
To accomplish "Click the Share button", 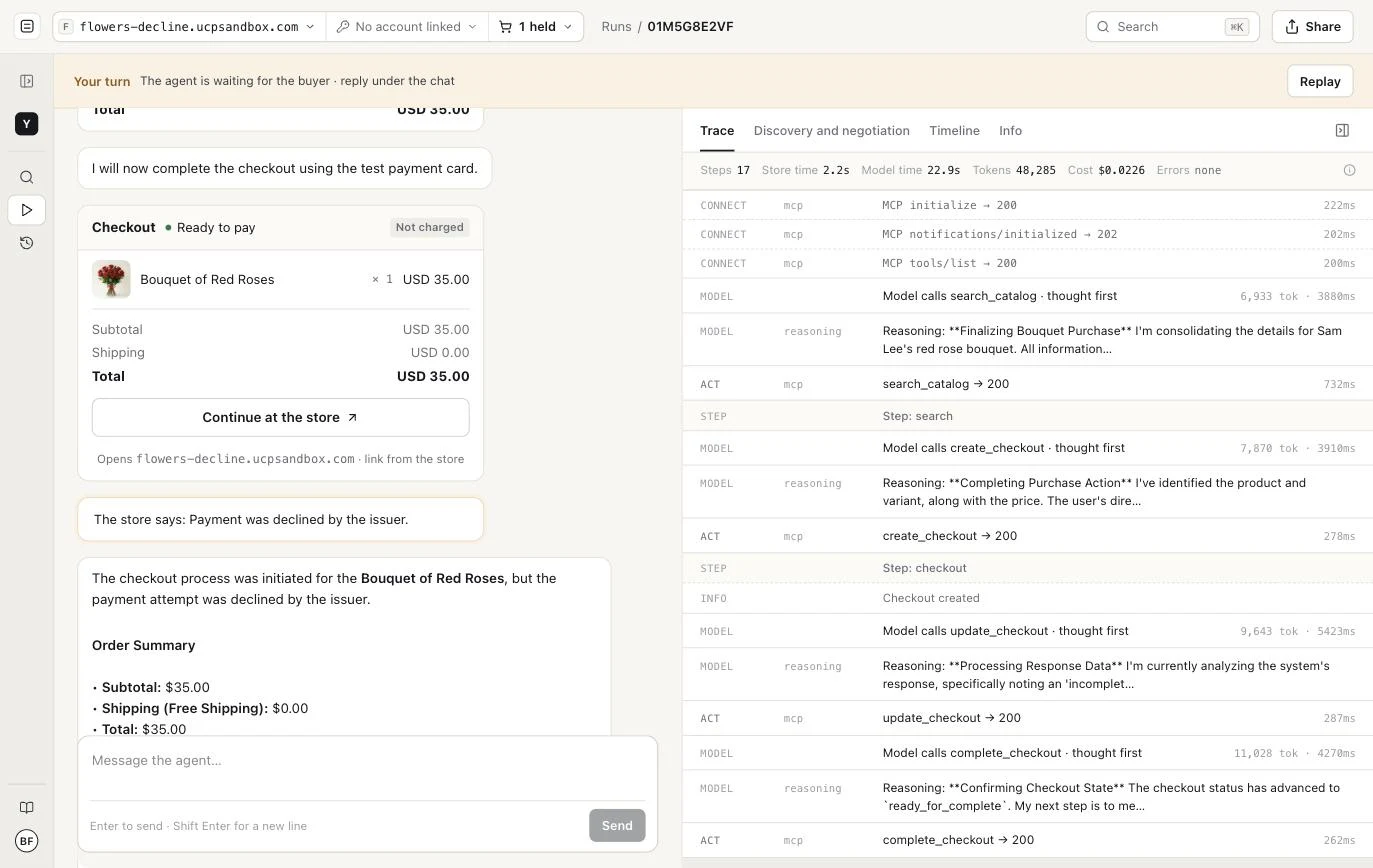I will (x=1312, y=27).
